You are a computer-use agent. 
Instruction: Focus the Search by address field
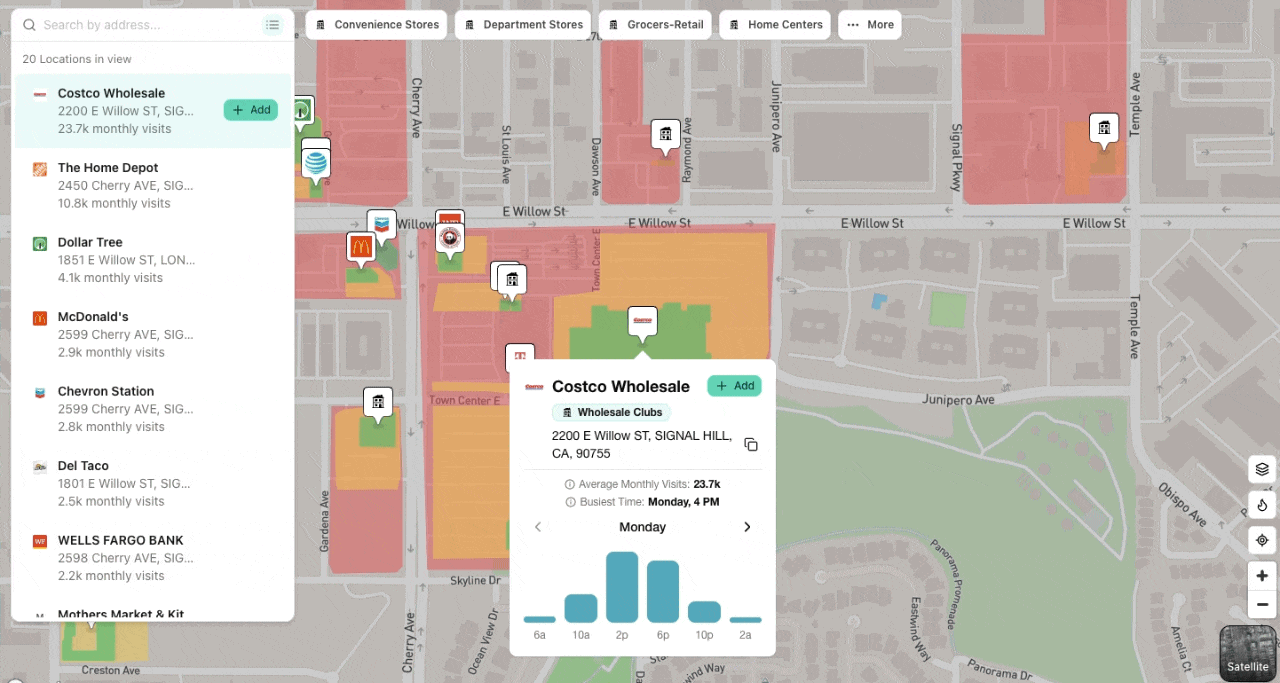tap(148, 25)
